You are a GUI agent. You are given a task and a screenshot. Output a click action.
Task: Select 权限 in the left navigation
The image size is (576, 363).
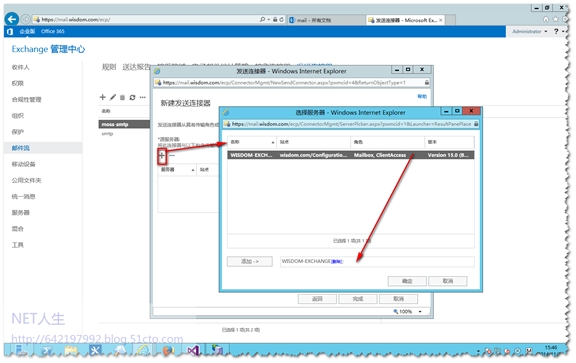pos(18,83)
